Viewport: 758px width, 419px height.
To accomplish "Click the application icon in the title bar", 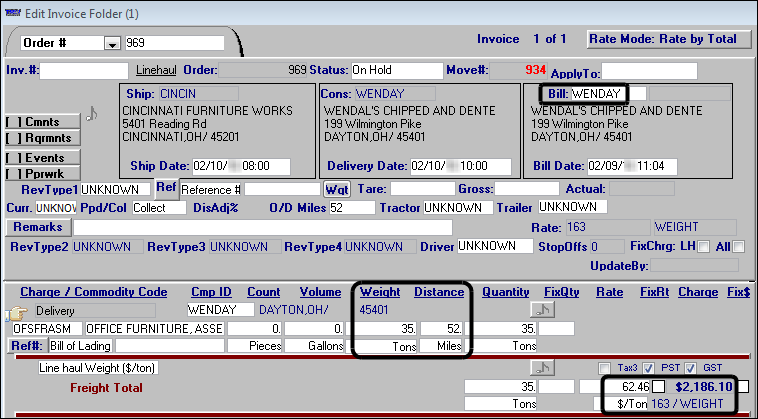I will point(13,13).
